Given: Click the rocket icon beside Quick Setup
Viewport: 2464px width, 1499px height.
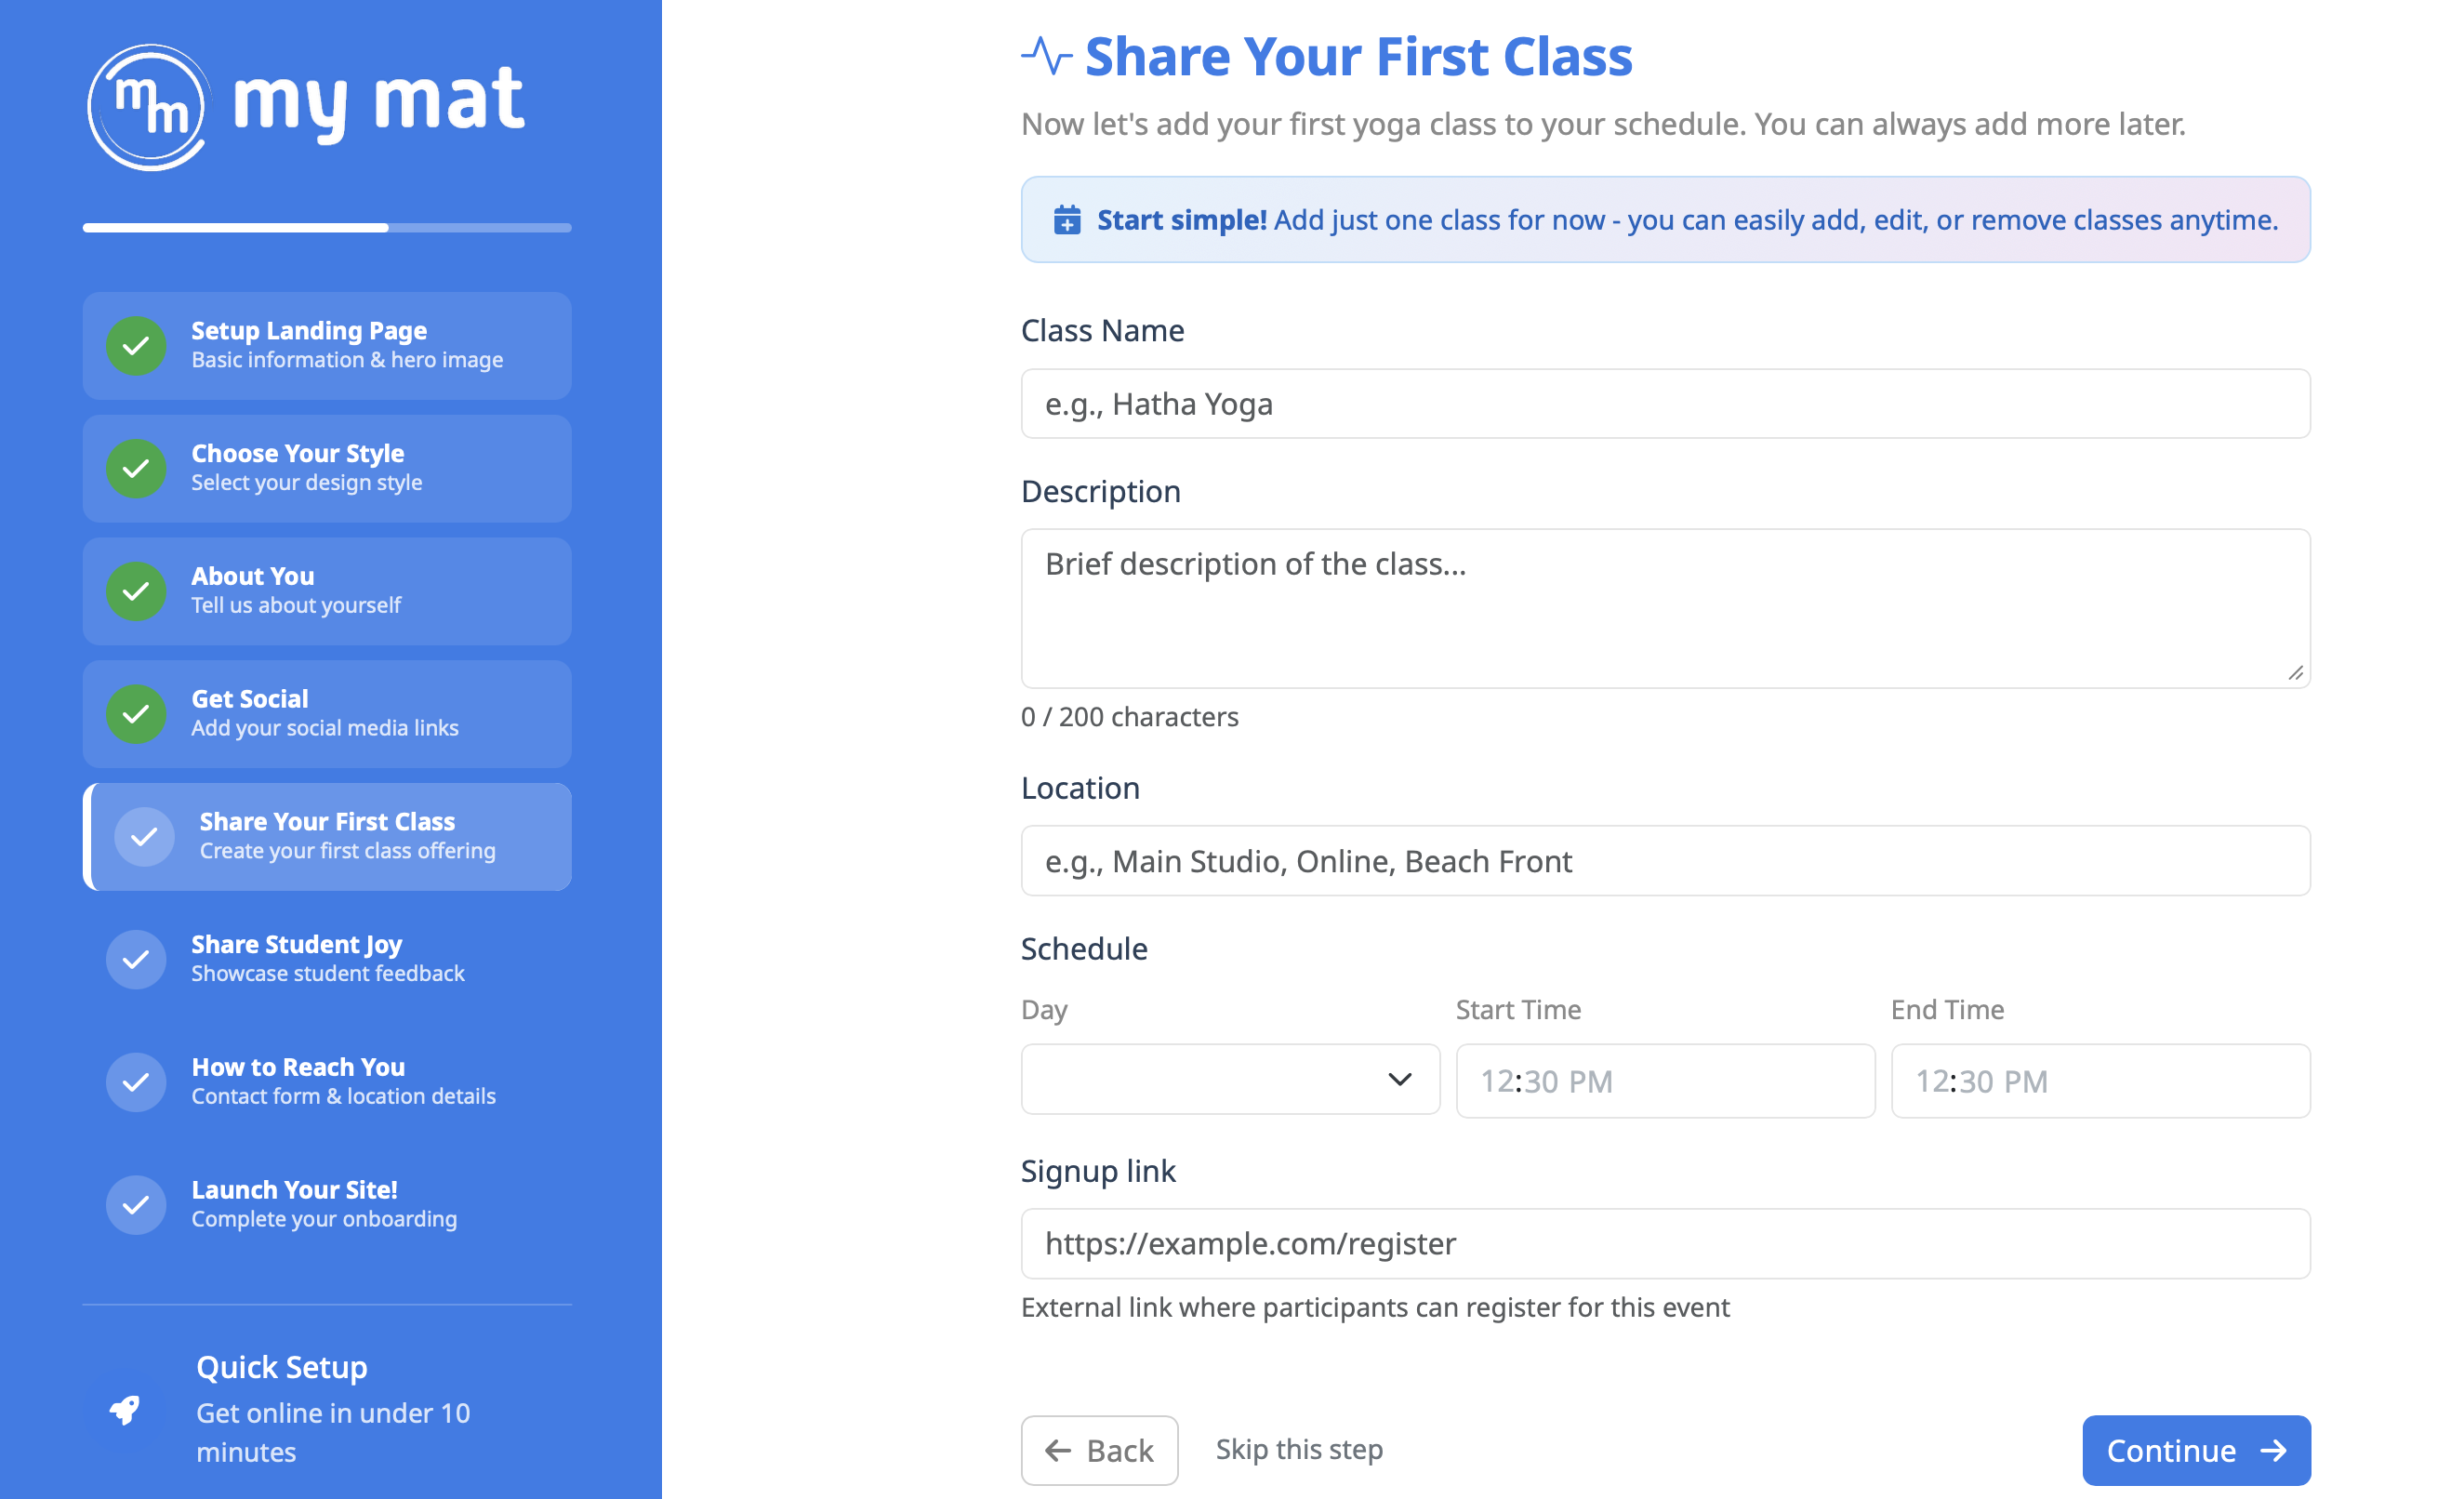Looking at the screenshot, I should (x=125, y=1410).
